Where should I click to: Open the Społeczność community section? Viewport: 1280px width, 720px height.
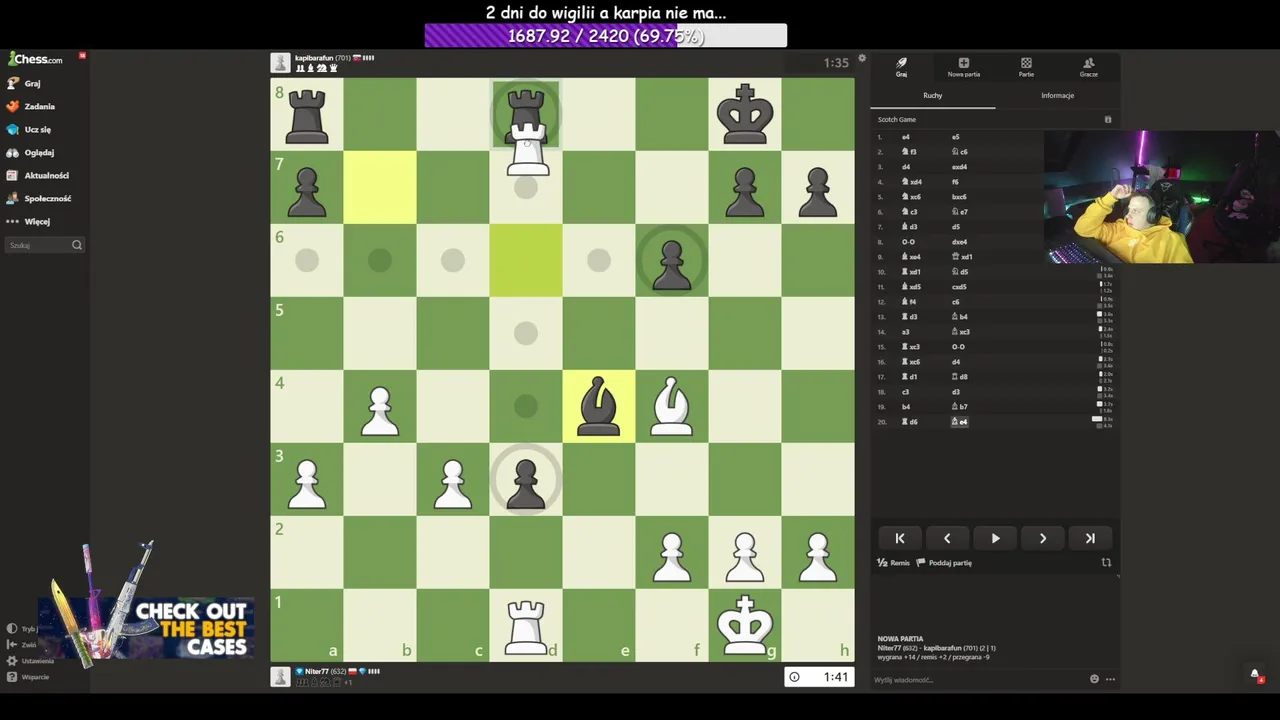point(38,198)
